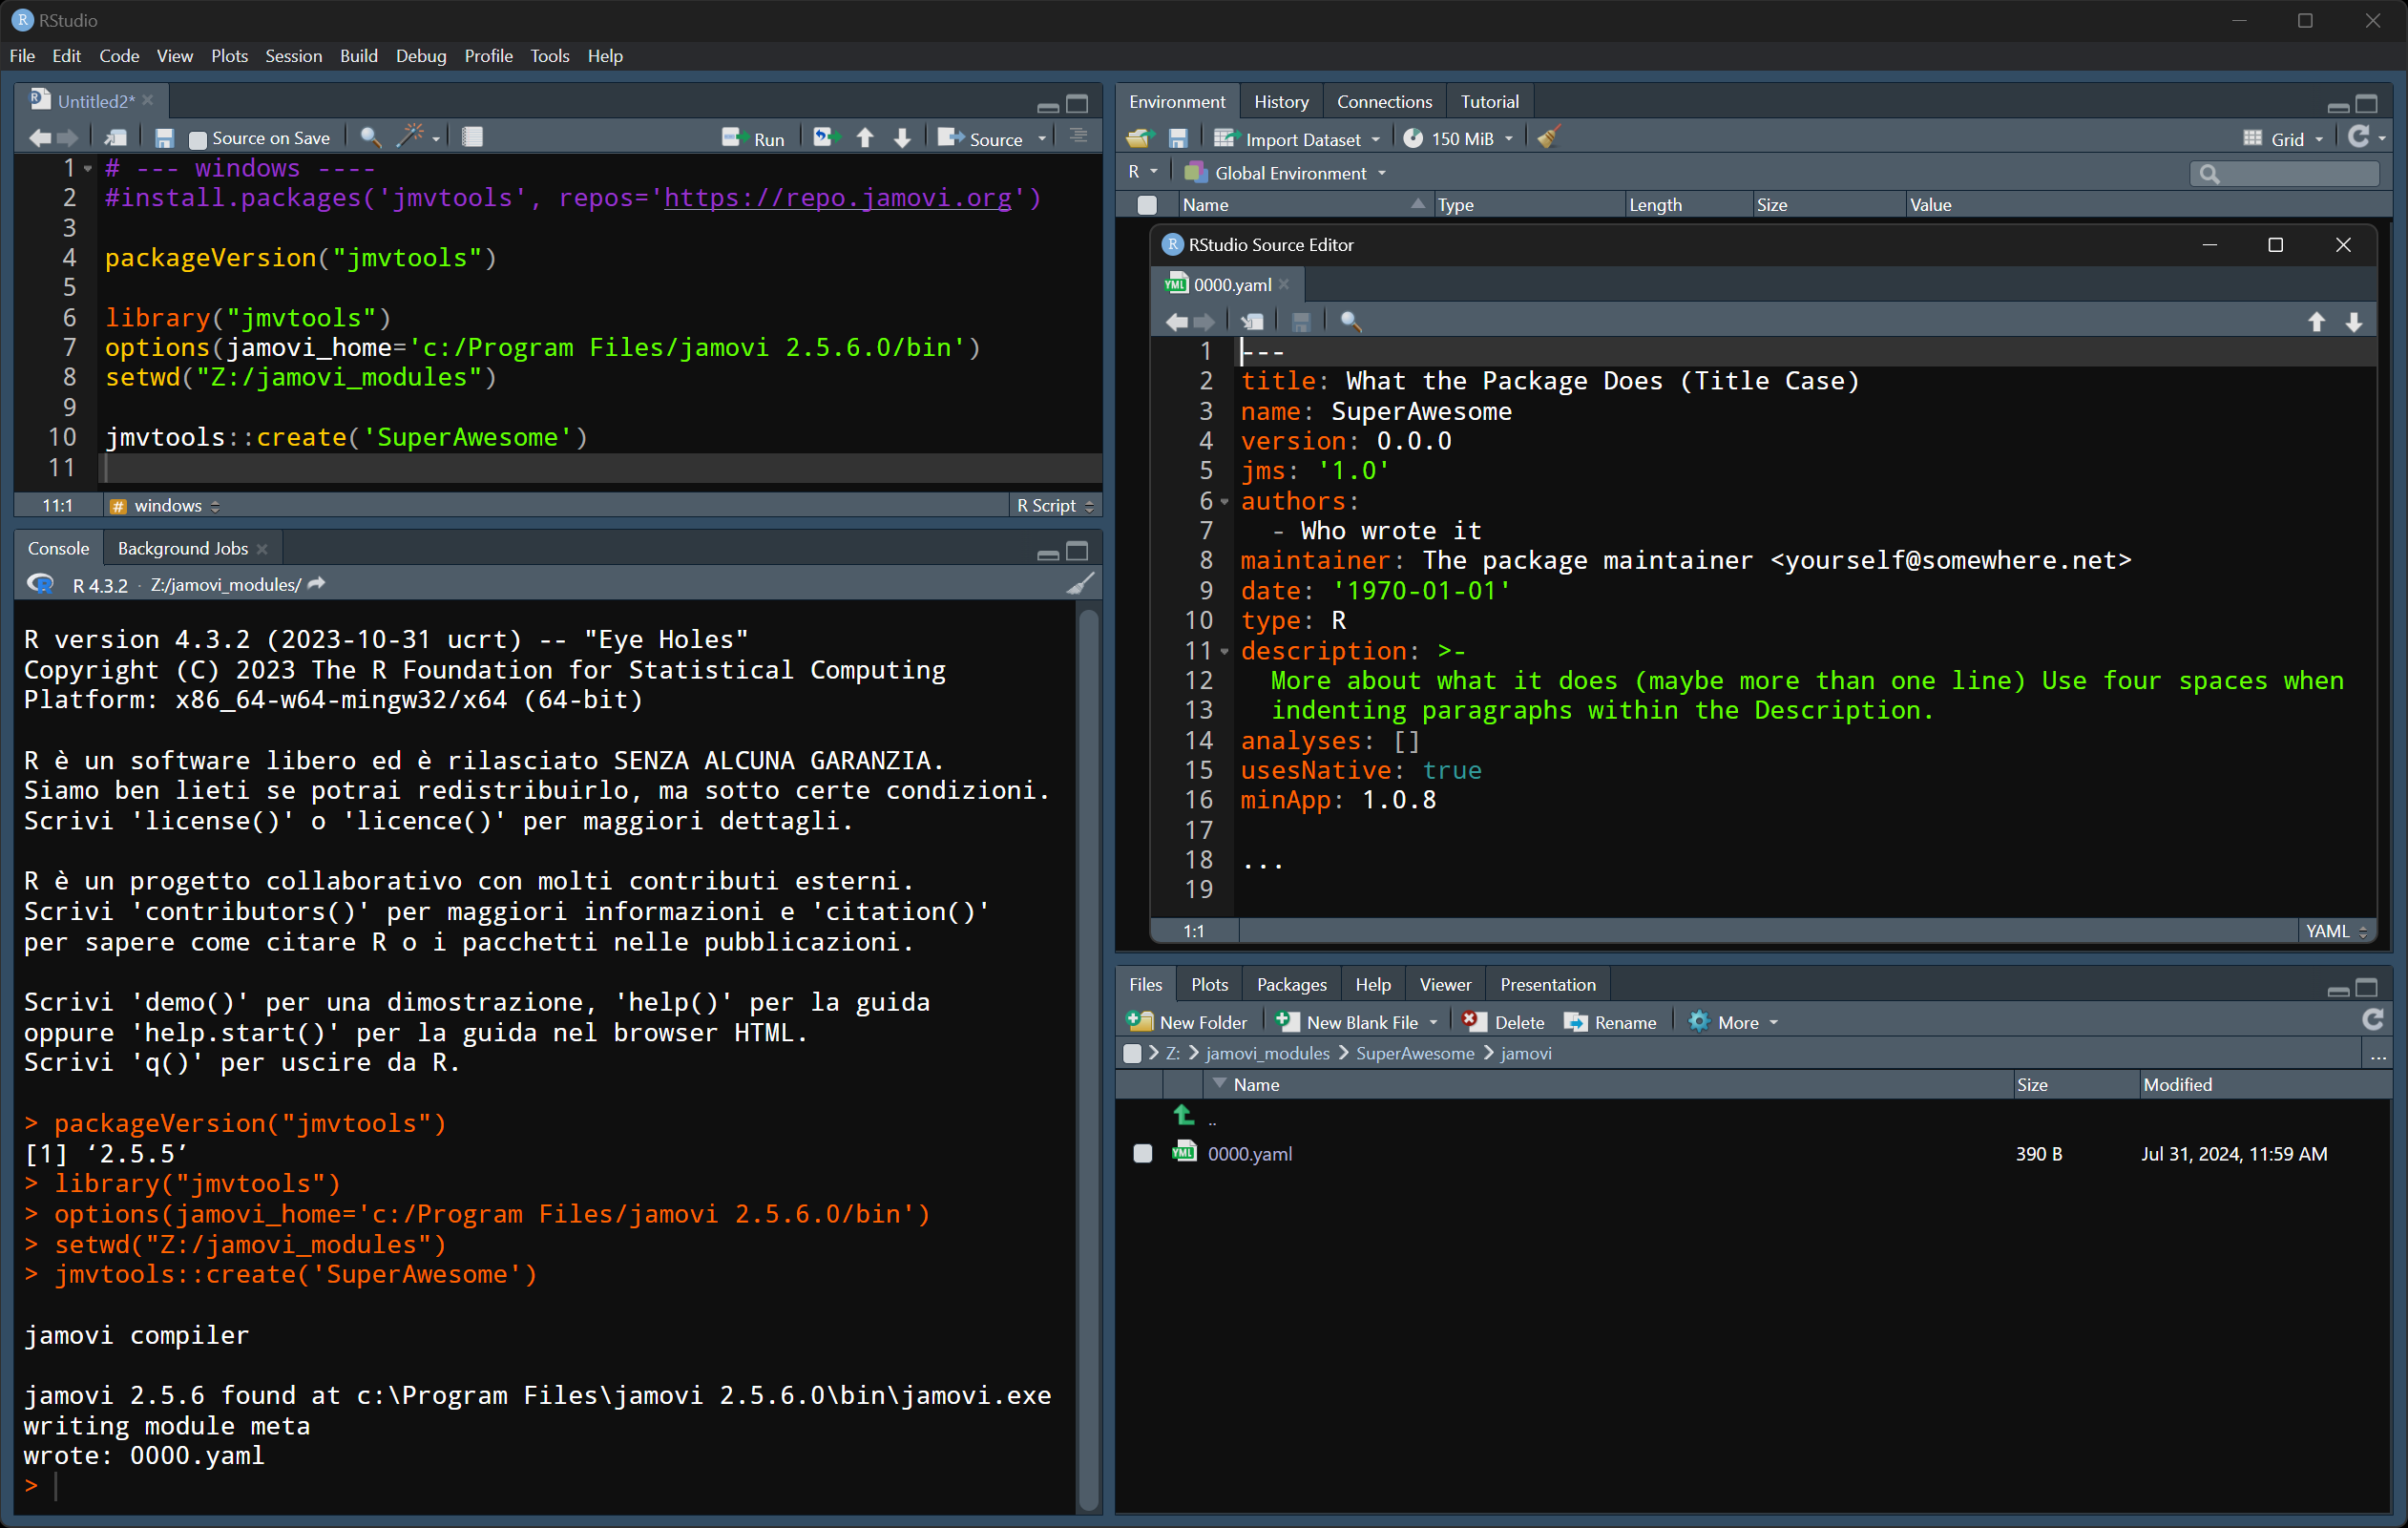
Task: Open the 150 MiB memory usage dropdown
Action: [1457, 139]
